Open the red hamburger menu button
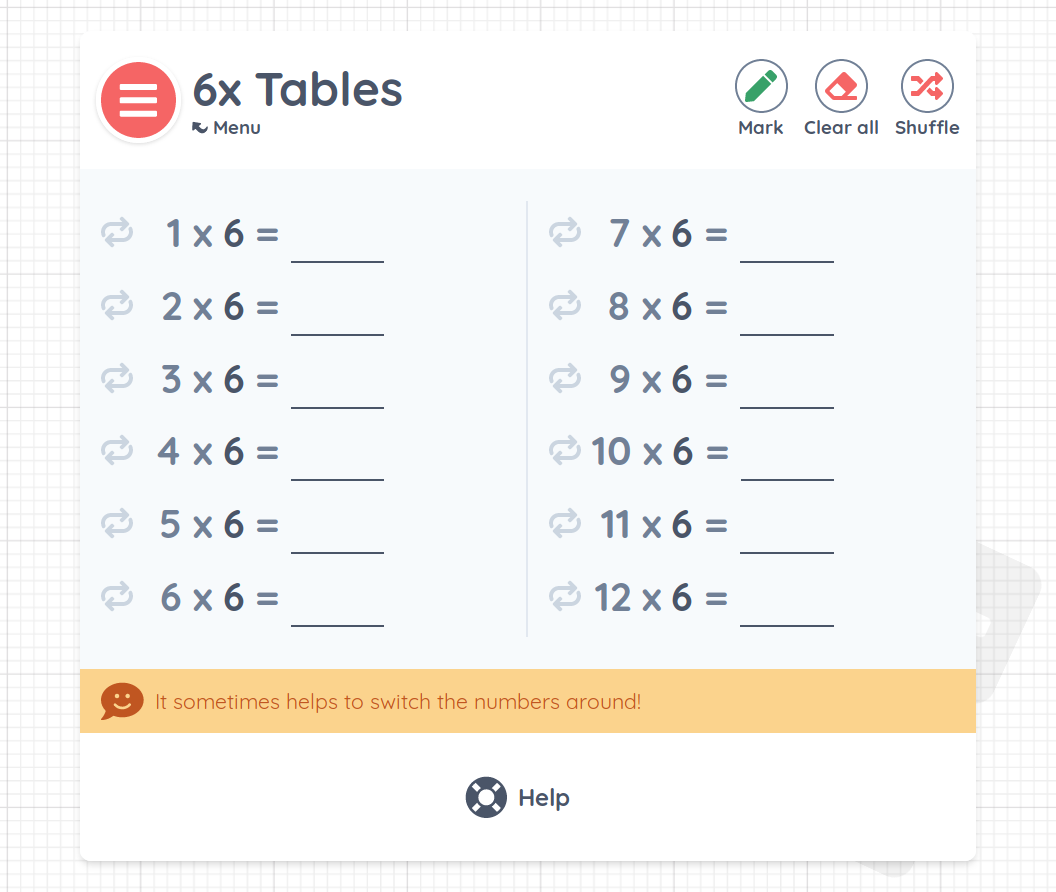The image size is (1056, 892). [x=138, y=100]
